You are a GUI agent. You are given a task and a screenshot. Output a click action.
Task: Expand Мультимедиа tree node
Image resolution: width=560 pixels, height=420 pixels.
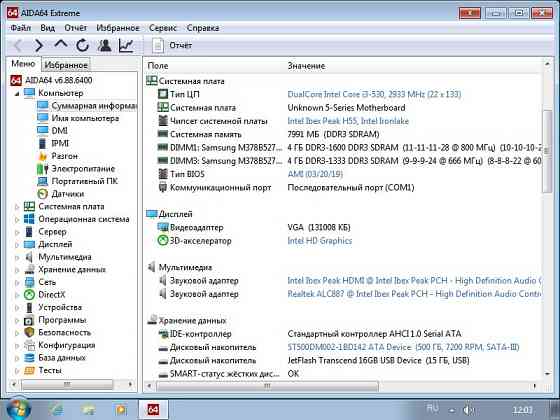tap(17, 257)
